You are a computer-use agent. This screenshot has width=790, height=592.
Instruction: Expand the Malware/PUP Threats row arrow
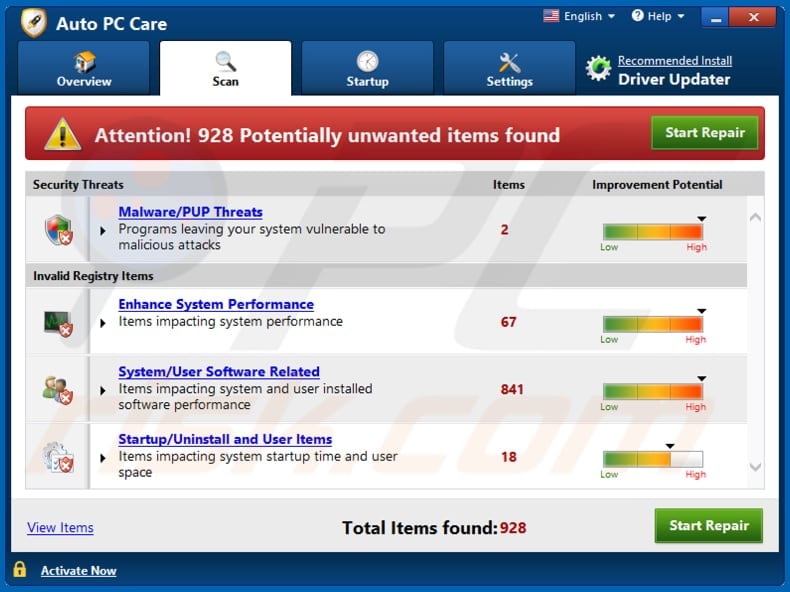(103, 231)
